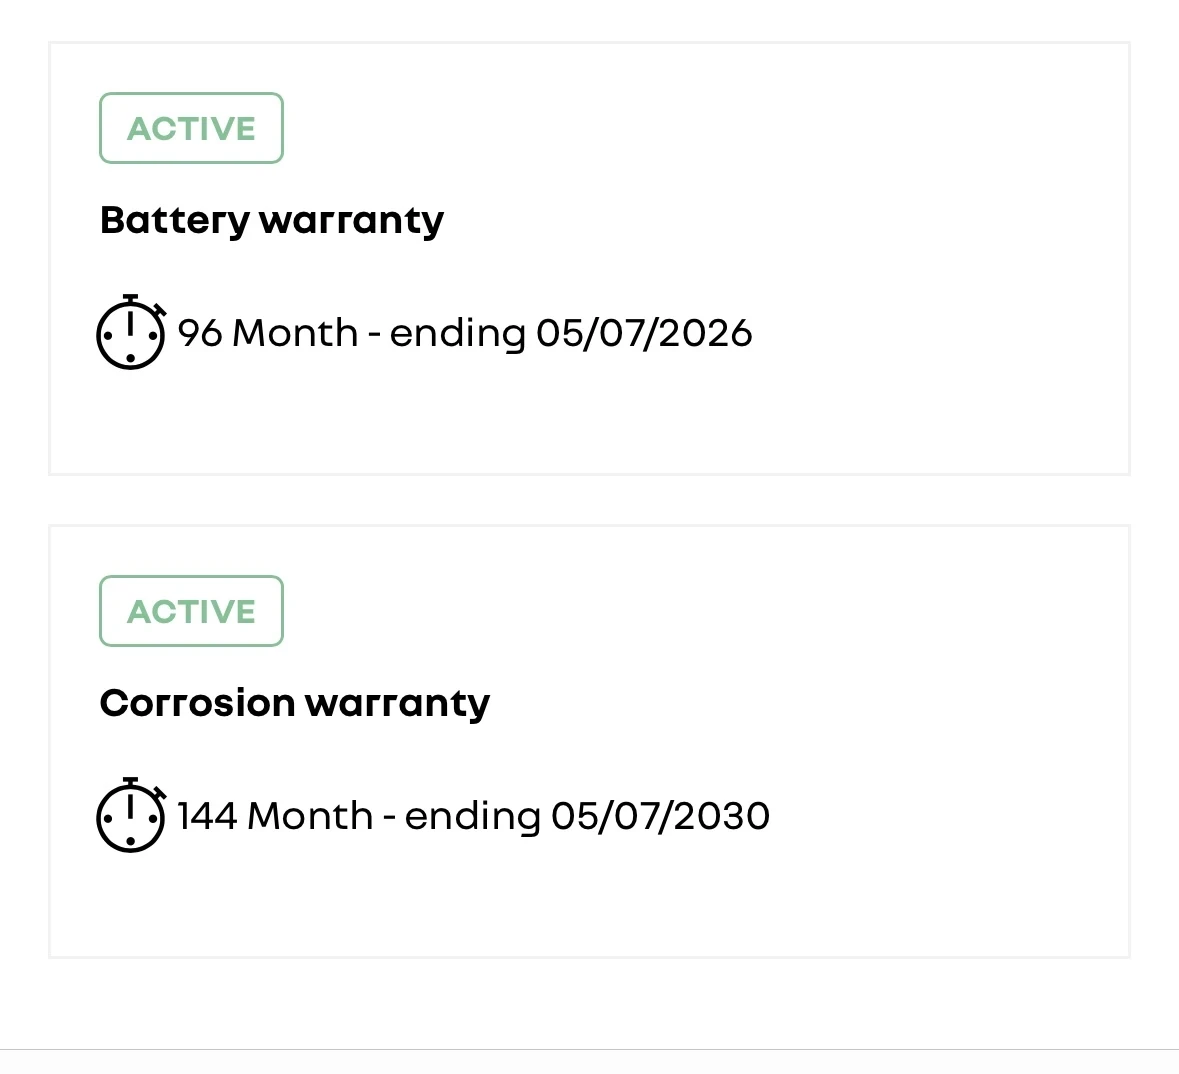Click the gray divider line at page bottom
Image resolution: width=1179 pixels, height=1074 pixels.
pyautogui.click(x=589, y=1049)
